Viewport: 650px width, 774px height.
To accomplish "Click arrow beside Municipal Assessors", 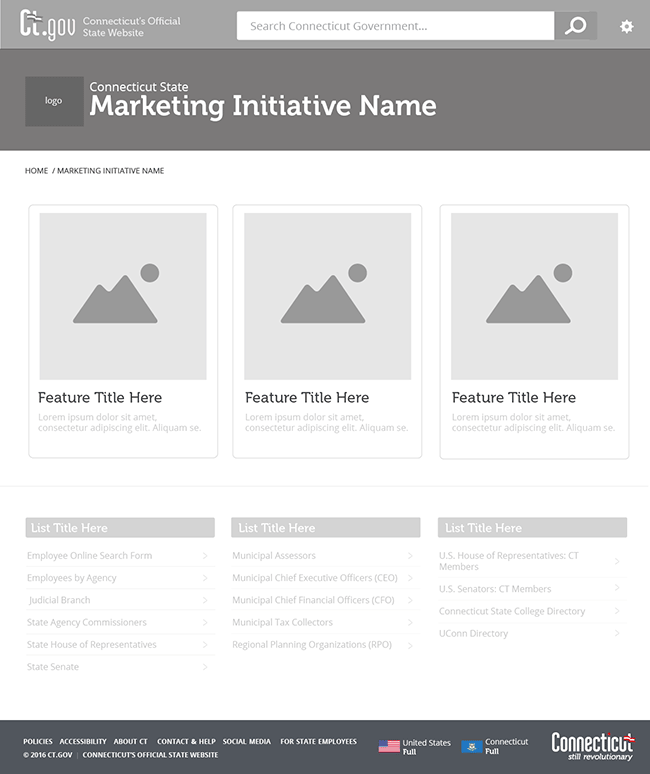I will click(x=410, y=556).
